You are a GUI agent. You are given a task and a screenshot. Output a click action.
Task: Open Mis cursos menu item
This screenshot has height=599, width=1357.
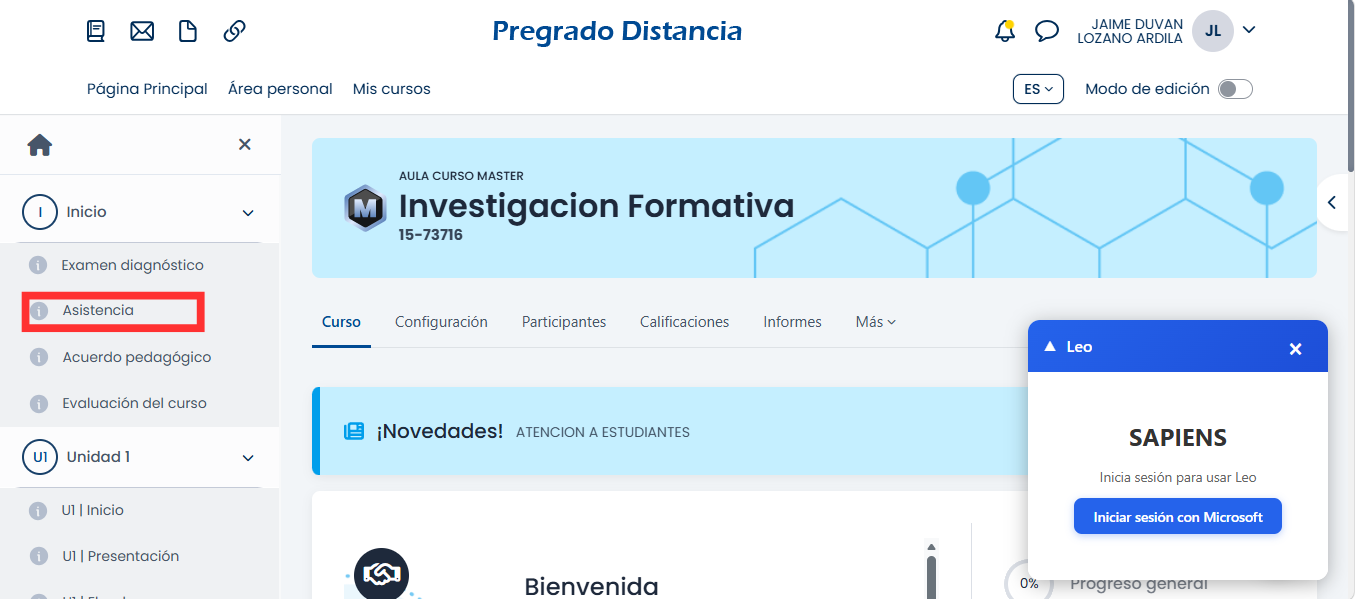tap(392, 89)
